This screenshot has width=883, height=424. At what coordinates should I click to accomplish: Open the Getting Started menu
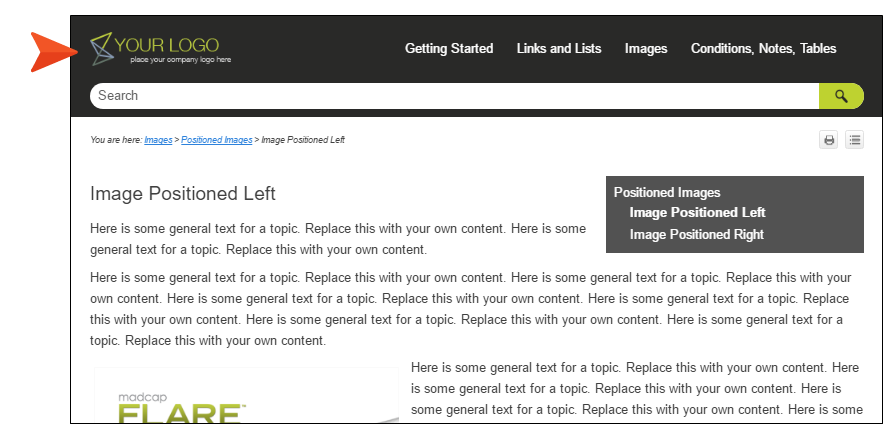[x=449, y=48]
